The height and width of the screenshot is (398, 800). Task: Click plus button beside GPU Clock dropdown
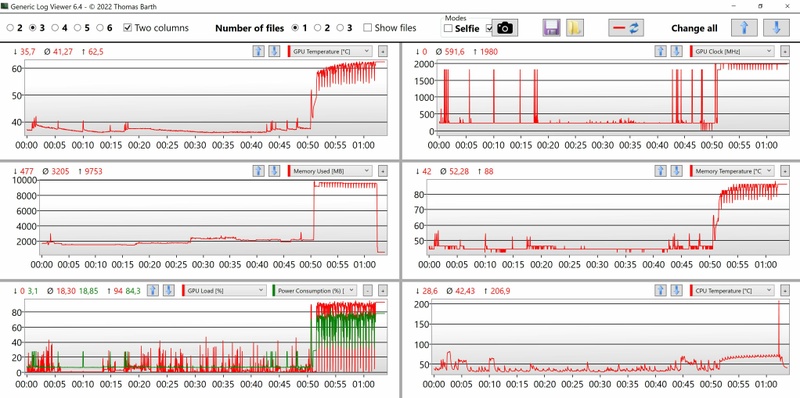[x=784, y=51]
